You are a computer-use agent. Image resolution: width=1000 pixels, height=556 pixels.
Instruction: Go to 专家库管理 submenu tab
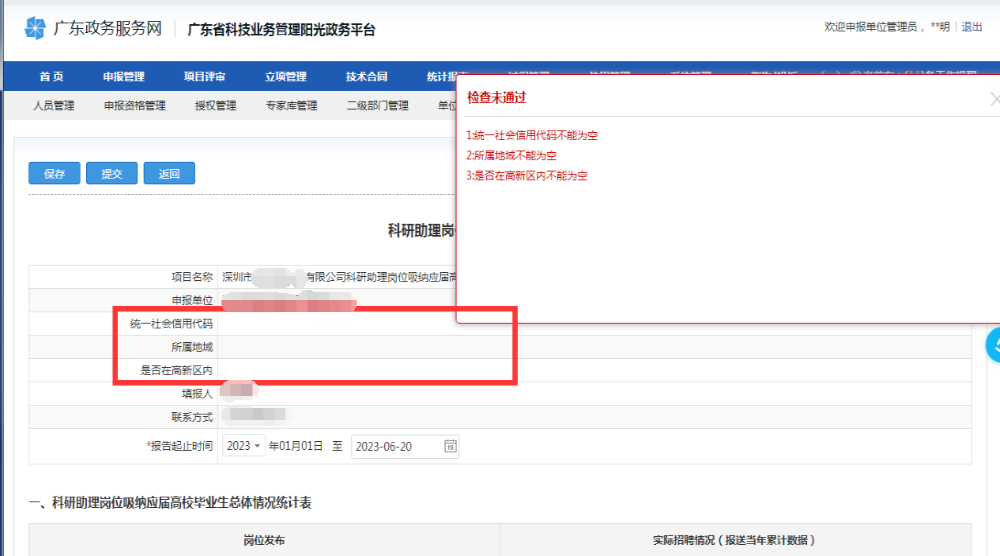coord(291,106)
